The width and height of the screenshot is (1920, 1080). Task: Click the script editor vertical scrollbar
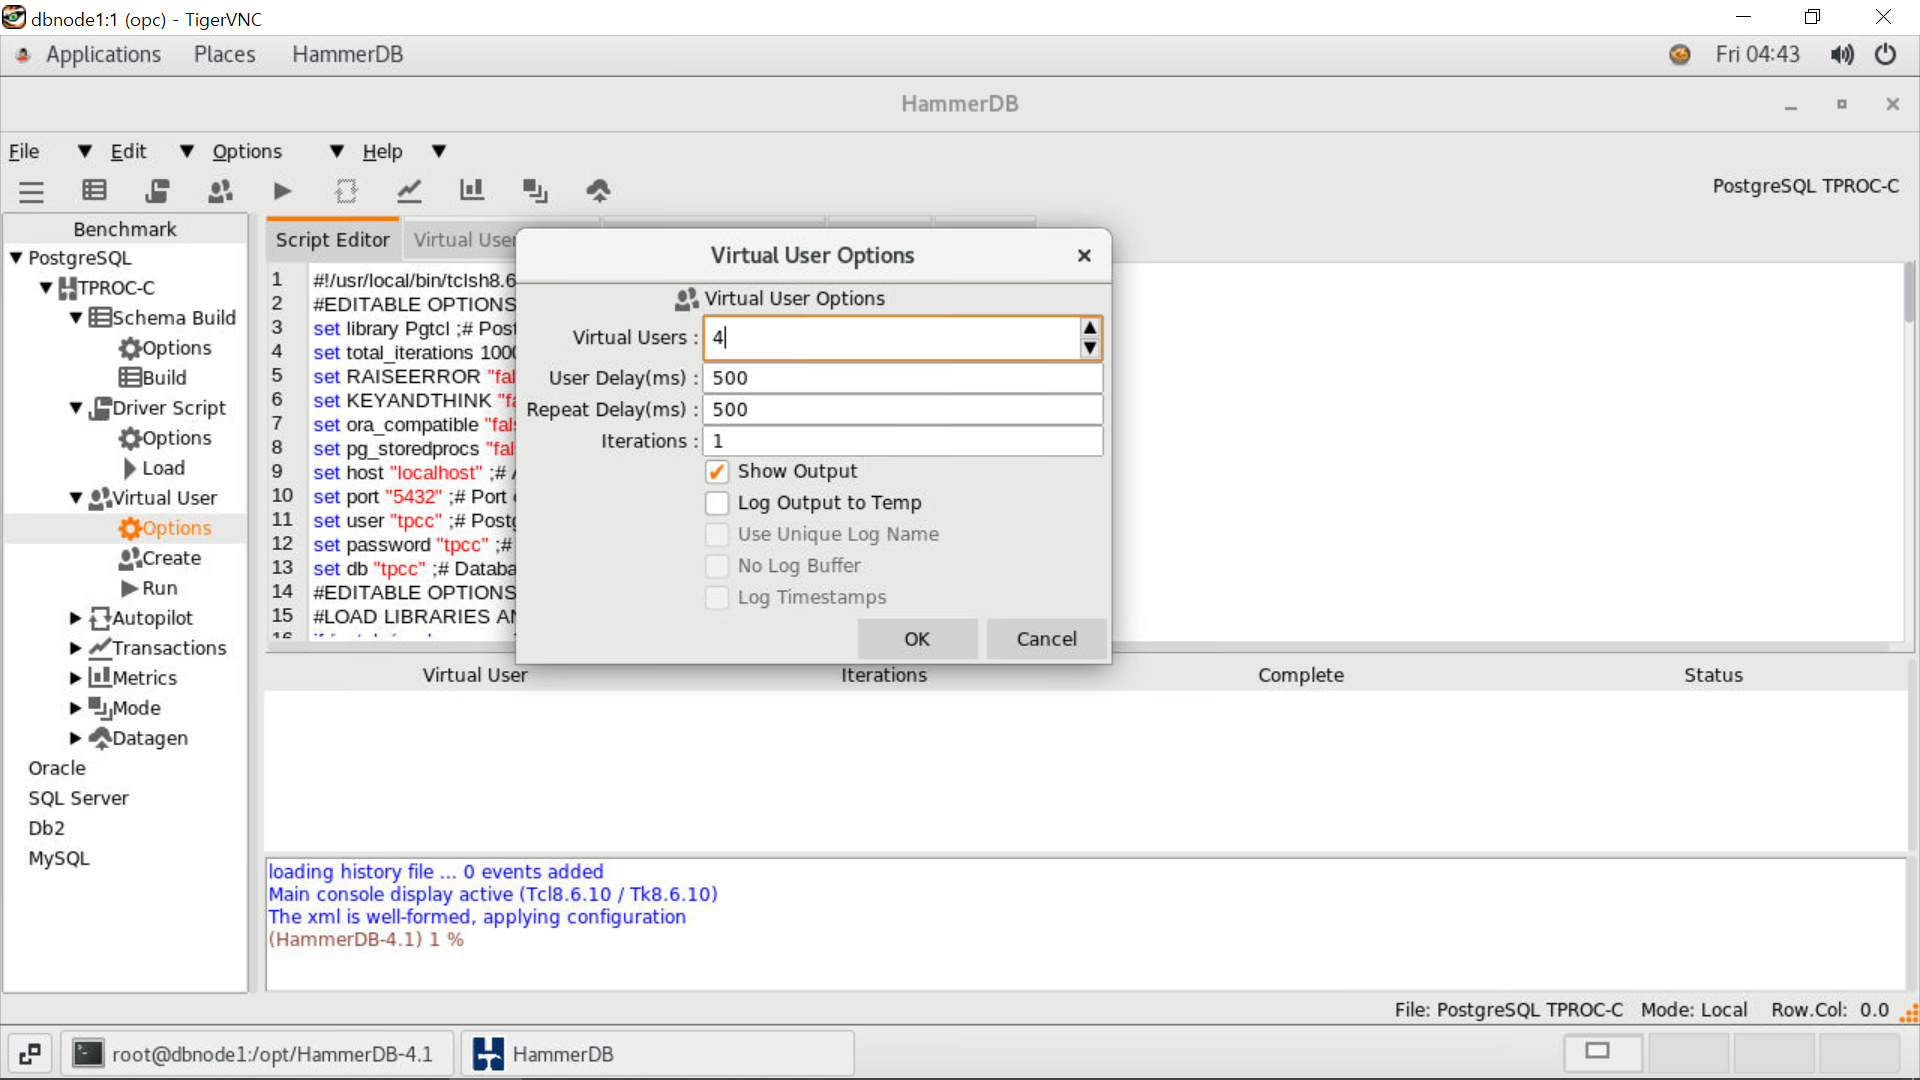point(1910,293)
